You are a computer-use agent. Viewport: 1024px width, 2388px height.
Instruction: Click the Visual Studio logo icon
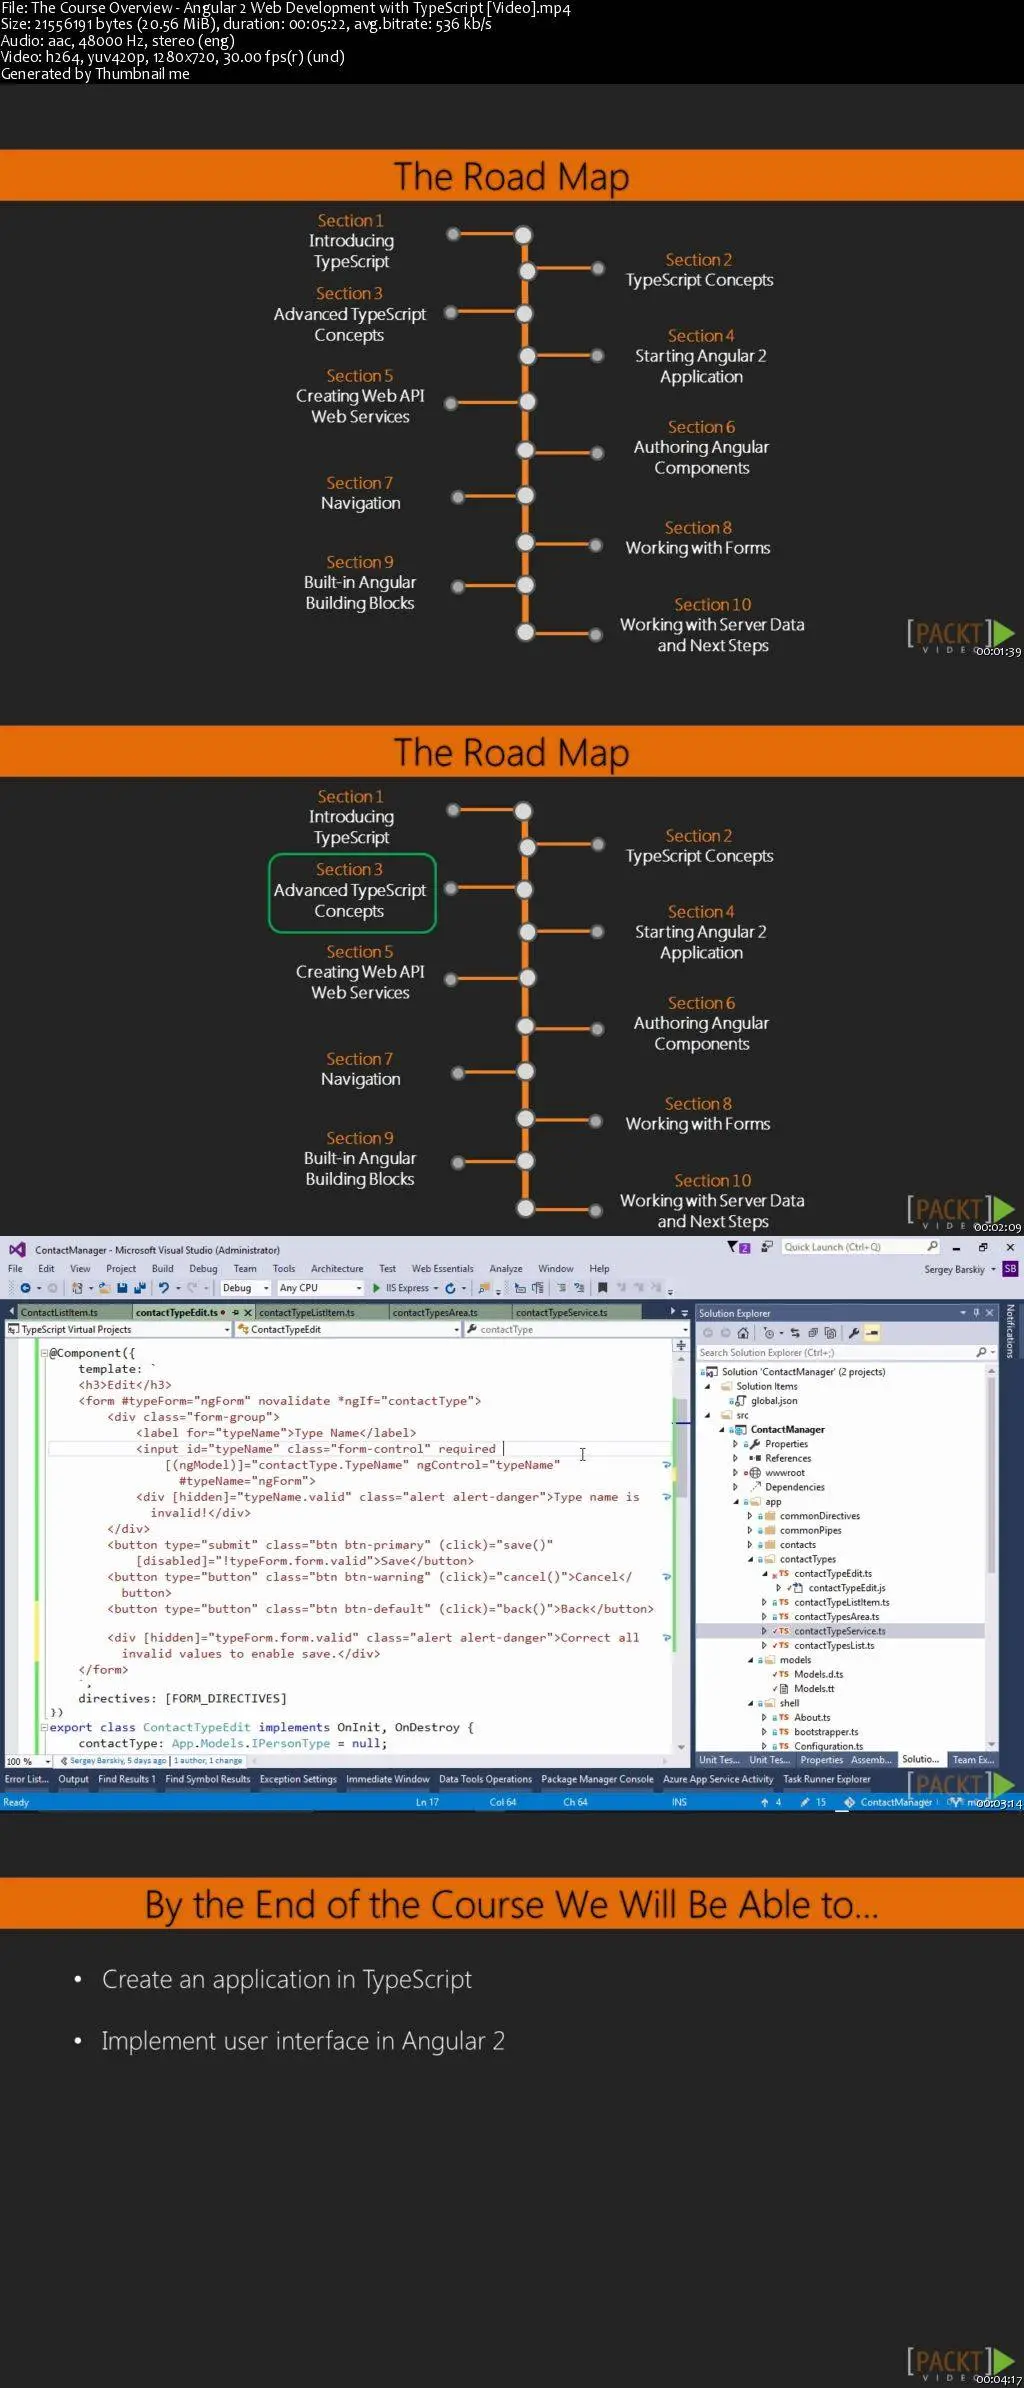click(17, 1249)
